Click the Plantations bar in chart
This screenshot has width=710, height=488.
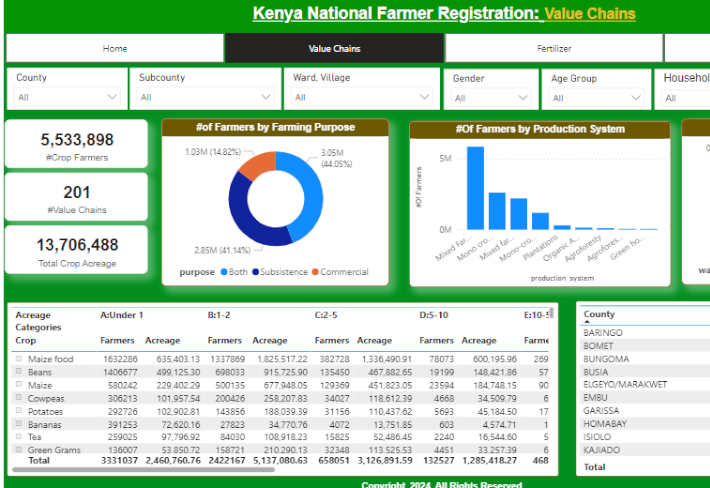click(562, 227)
